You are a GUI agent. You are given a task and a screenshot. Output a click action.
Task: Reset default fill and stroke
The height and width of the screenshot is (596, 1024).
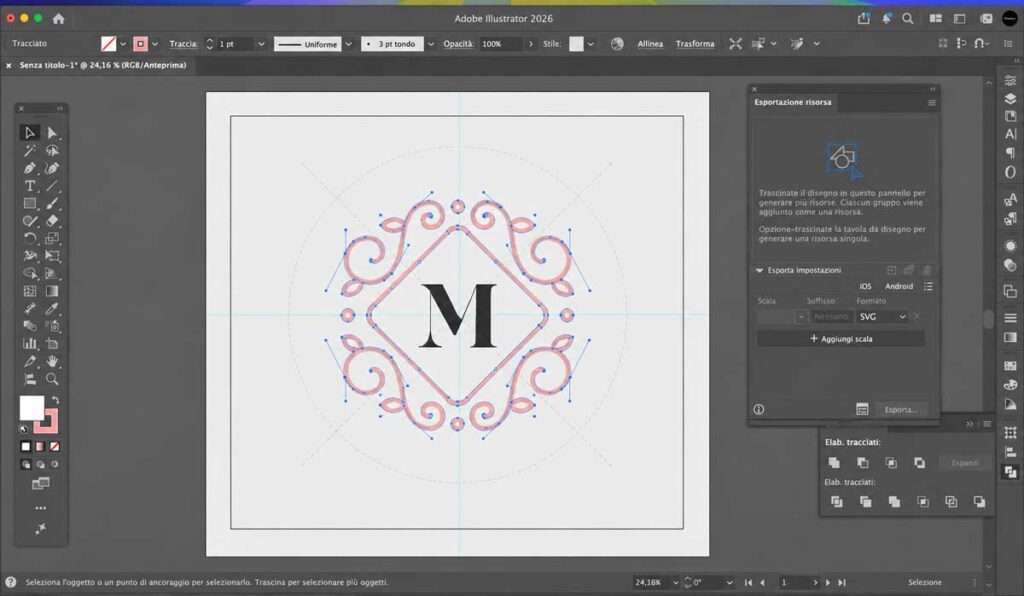pyautogui.click(x=24, y=430)
